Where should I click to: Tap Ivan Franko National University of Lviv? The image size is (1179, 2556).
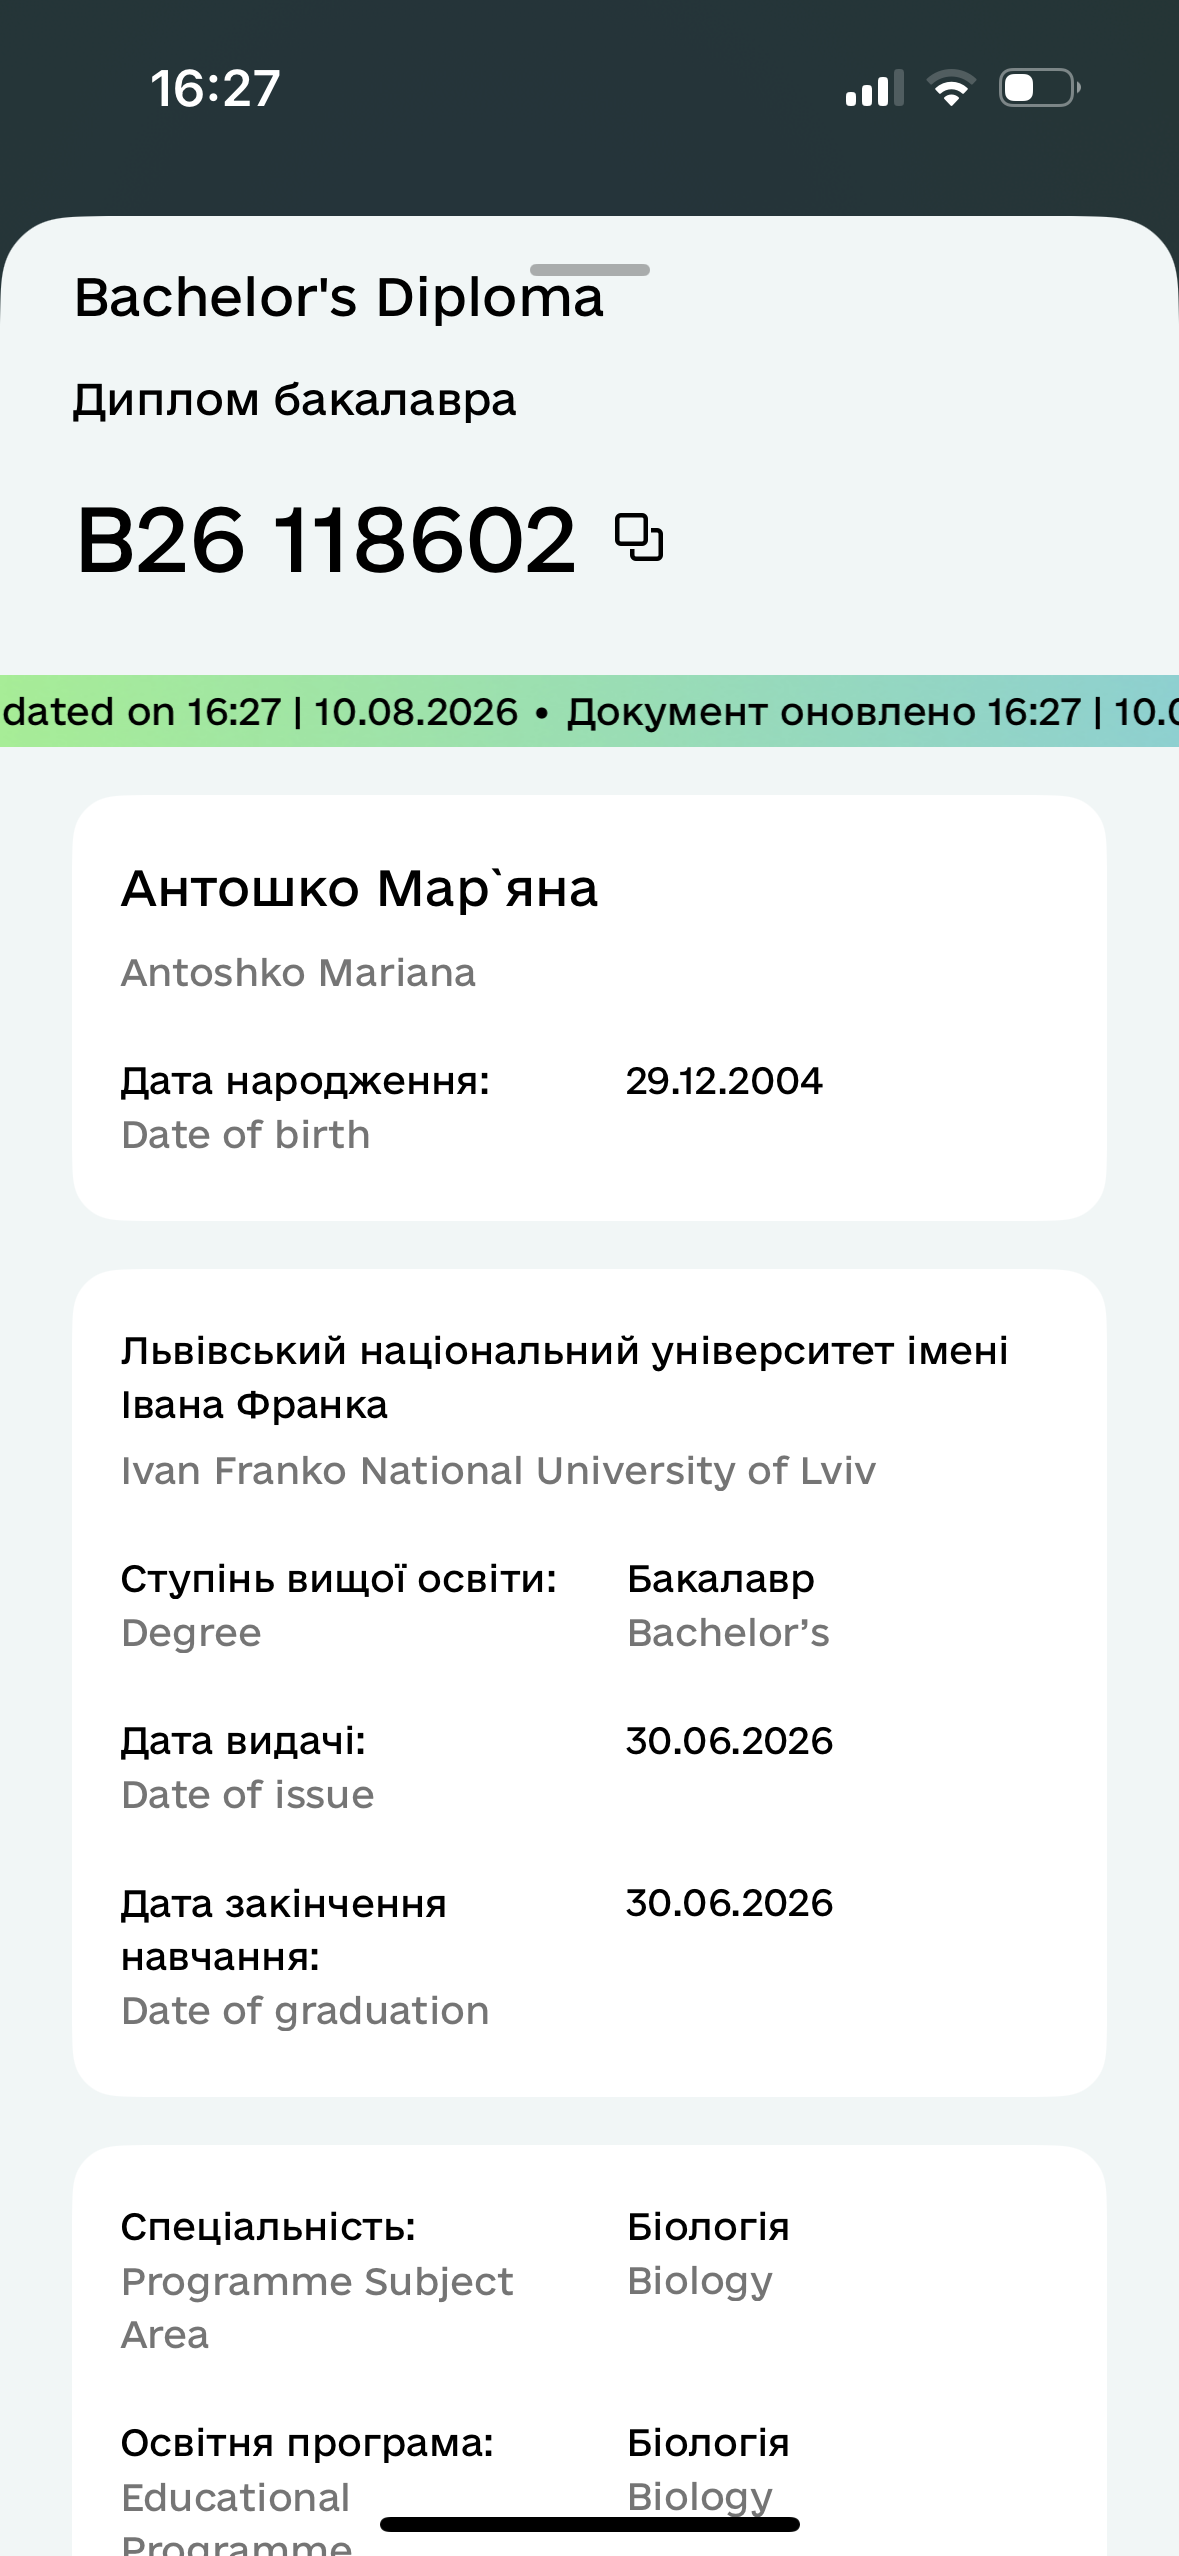pos(498,1471)
